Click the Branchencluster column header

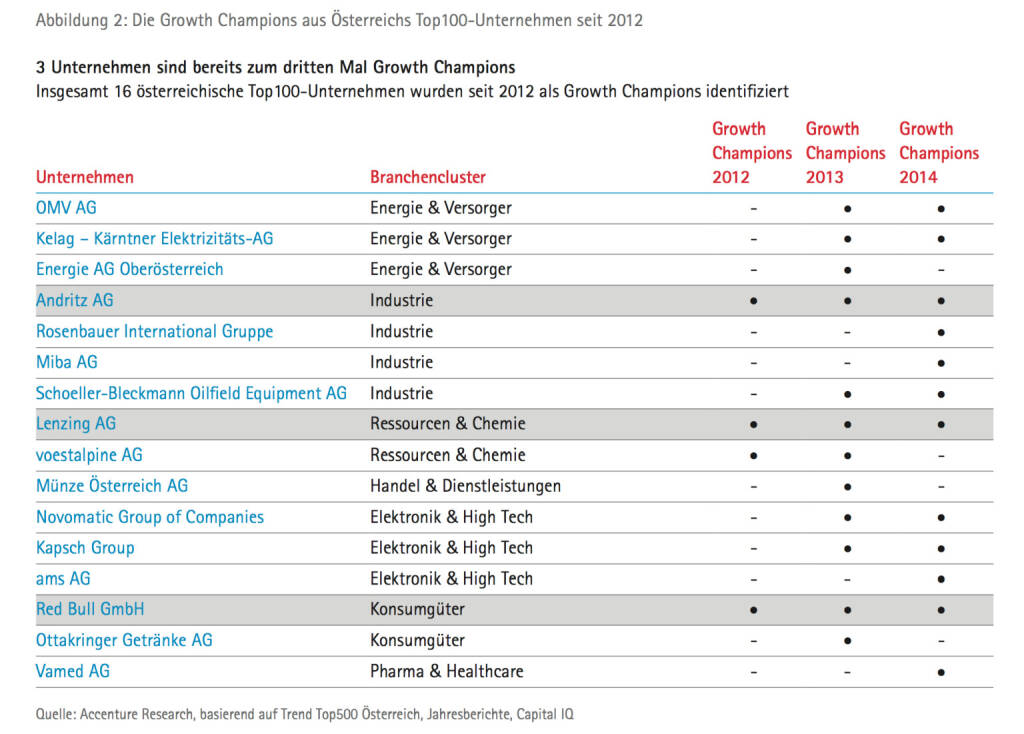click(428, 177)
